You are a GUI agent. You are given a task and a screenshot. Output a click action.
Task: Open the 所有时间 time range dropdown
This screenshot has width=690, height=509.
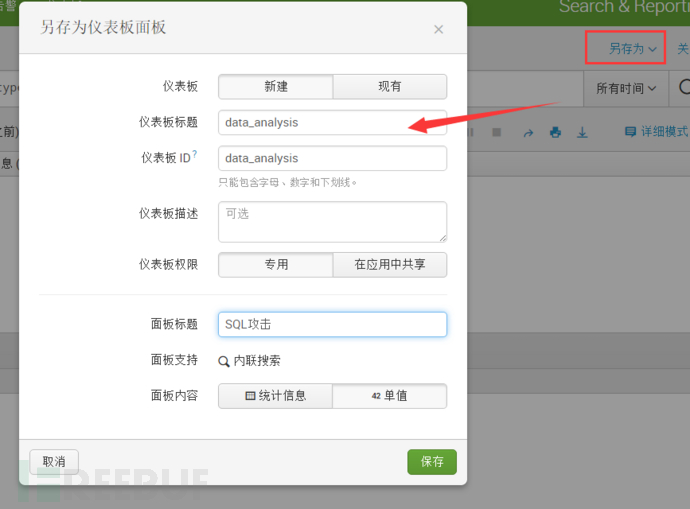pyautogui.click(x=626, y=88)
